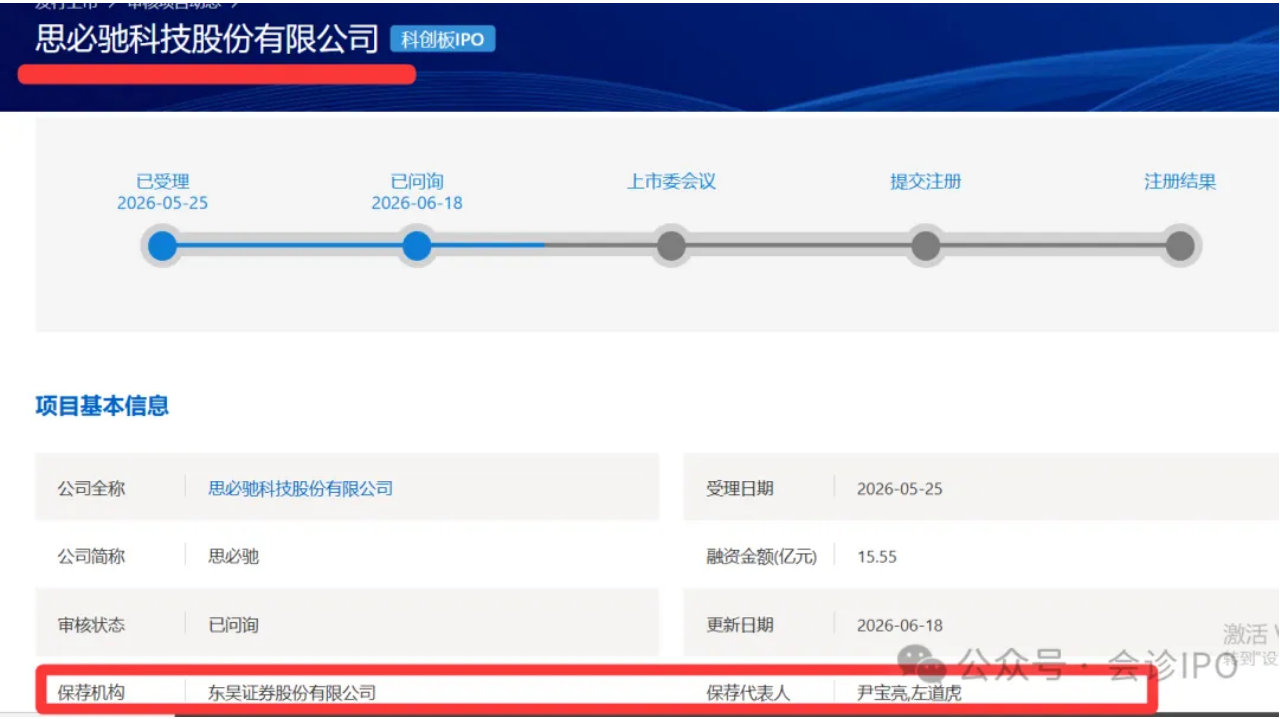Select the 已受理 timeline node dot
This screenshot has height=719, width=1280.
coord(163,245)
